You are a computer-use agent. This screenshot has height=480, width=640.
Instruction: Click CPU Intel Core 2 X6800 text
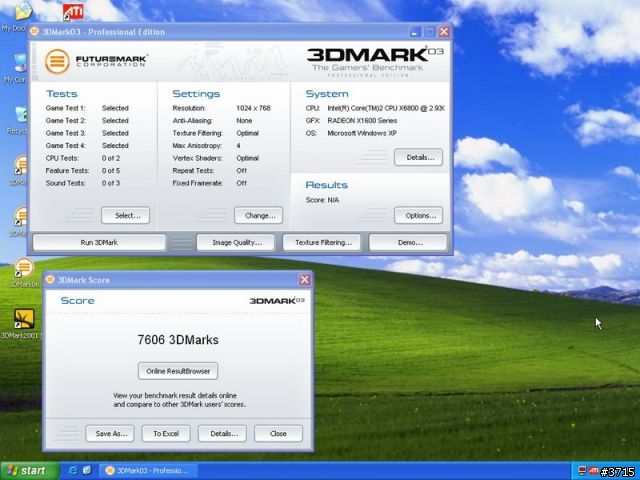point(386,108)
